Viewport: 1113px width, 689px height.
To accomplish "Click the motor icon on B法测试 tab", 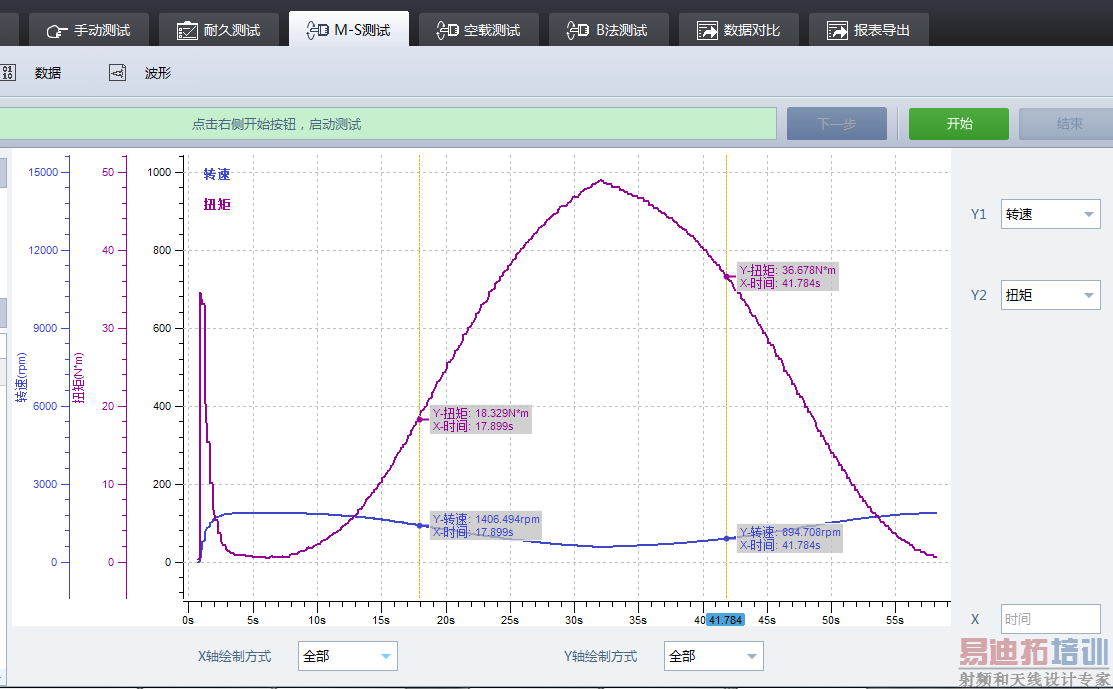I will click(578, 30).
